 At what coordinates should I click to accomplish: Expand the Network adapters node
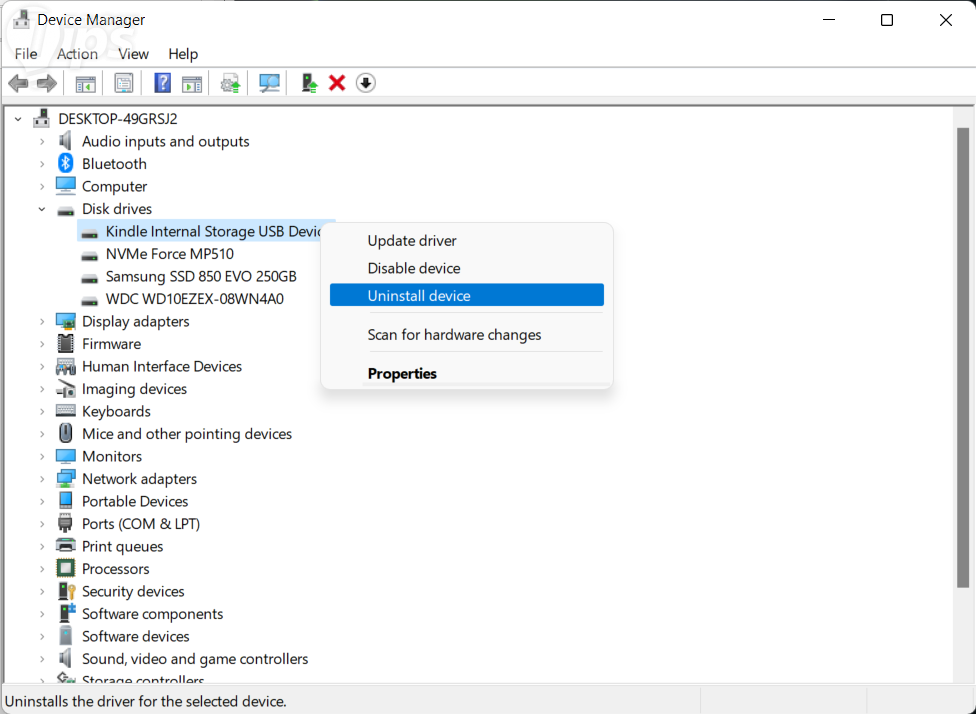coord(42,479)
